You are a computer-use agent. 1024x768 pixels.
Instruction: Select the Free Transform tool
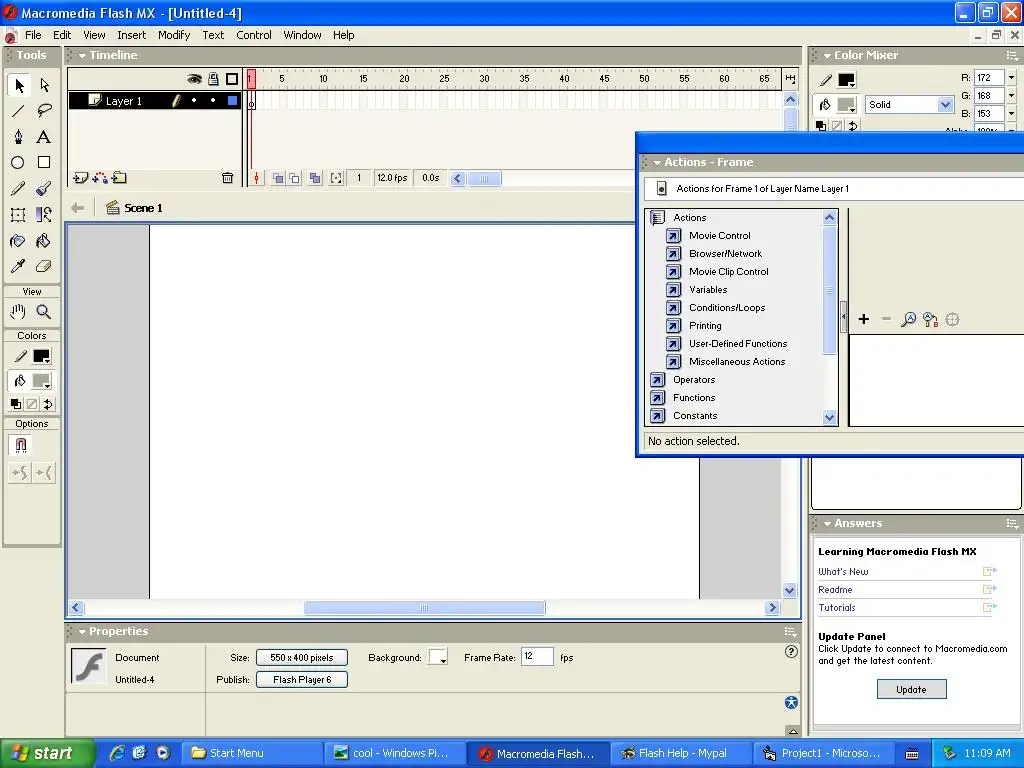point(18,214)
